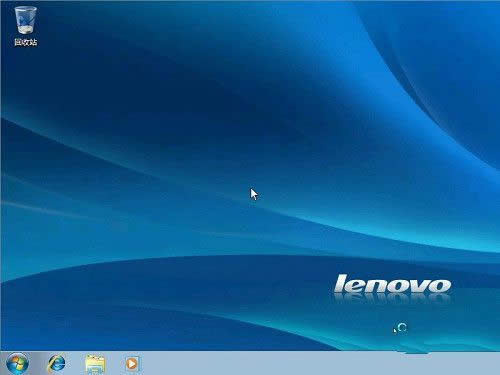Click the first letter 'l' of lenovo logo
Screen dimensions: 500x375
tap(340, 284)
